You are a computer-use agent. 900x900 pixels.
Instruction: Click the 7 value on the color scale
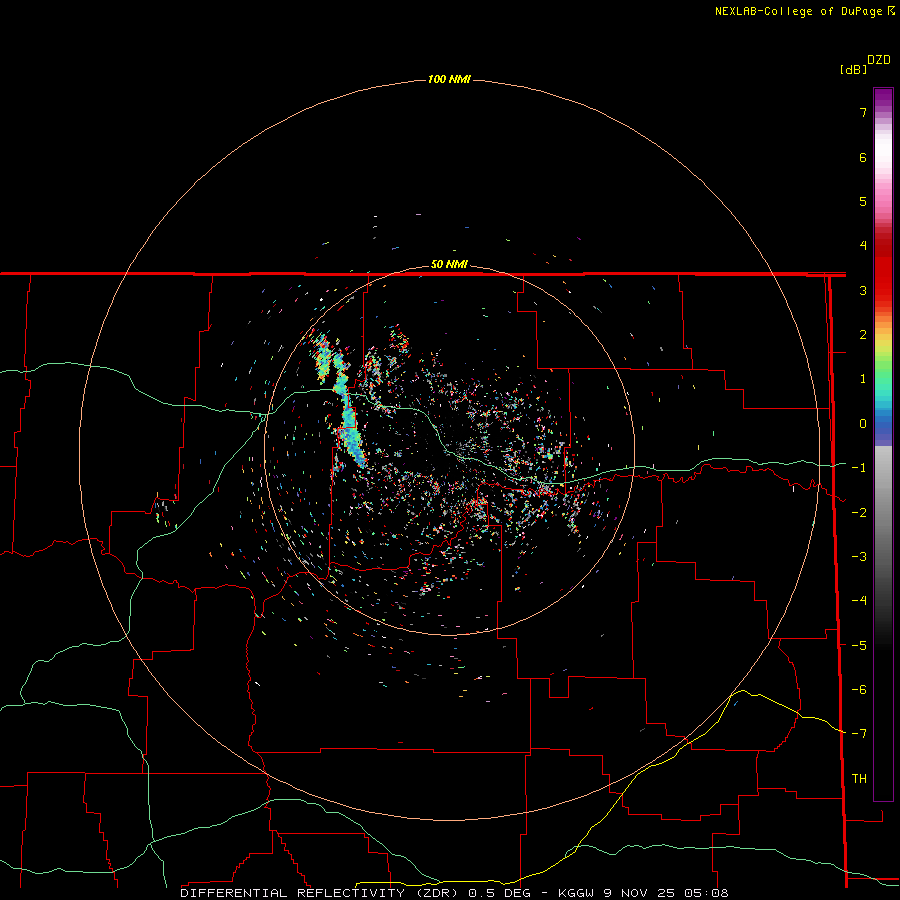click(863, 112)
